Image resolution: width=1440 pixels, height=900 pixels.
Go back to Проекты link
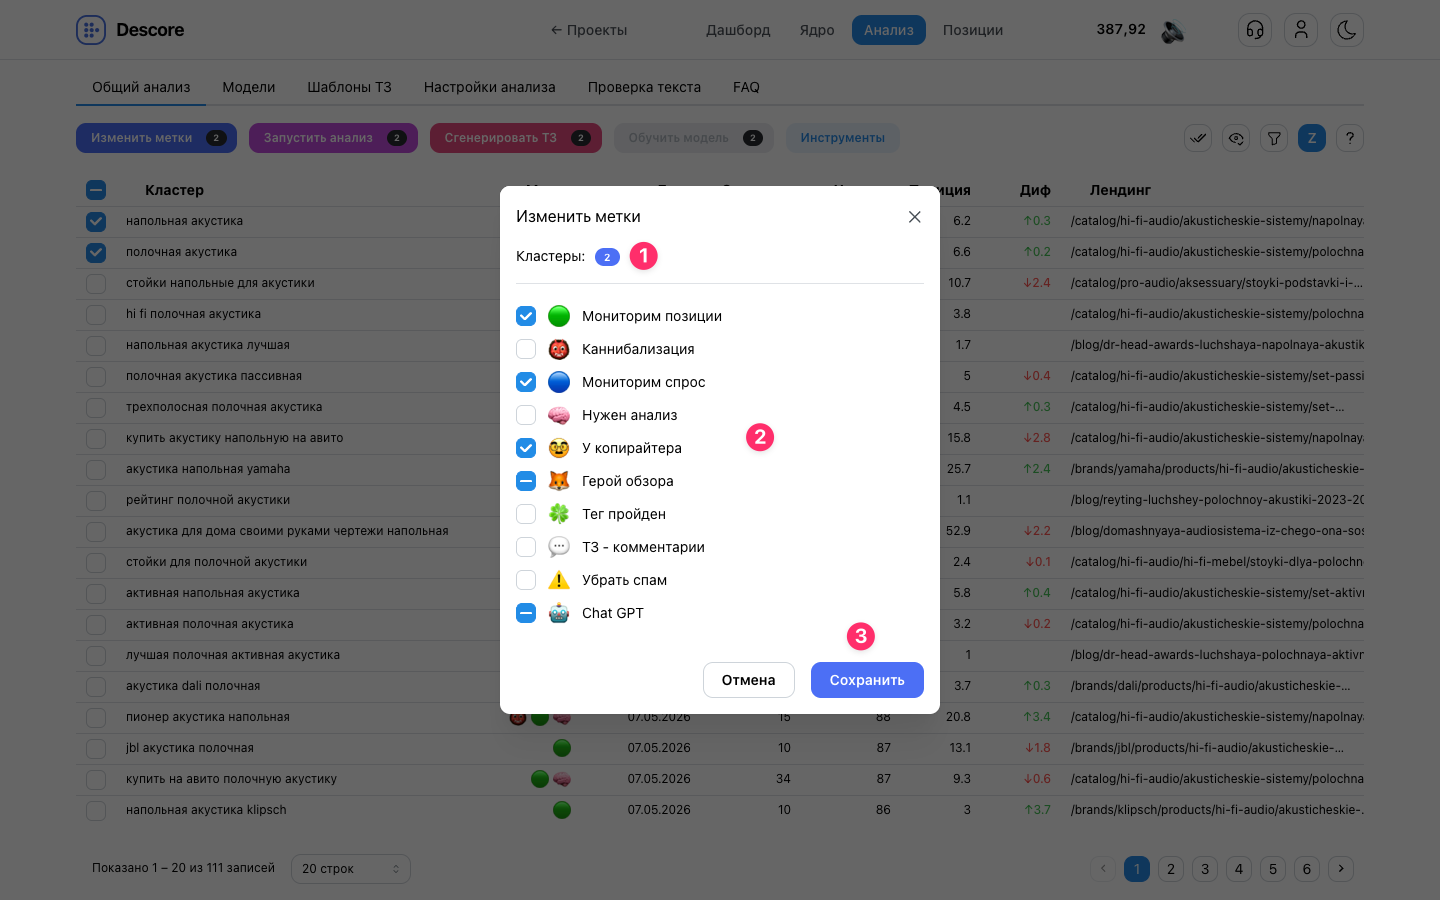[589, 30]
